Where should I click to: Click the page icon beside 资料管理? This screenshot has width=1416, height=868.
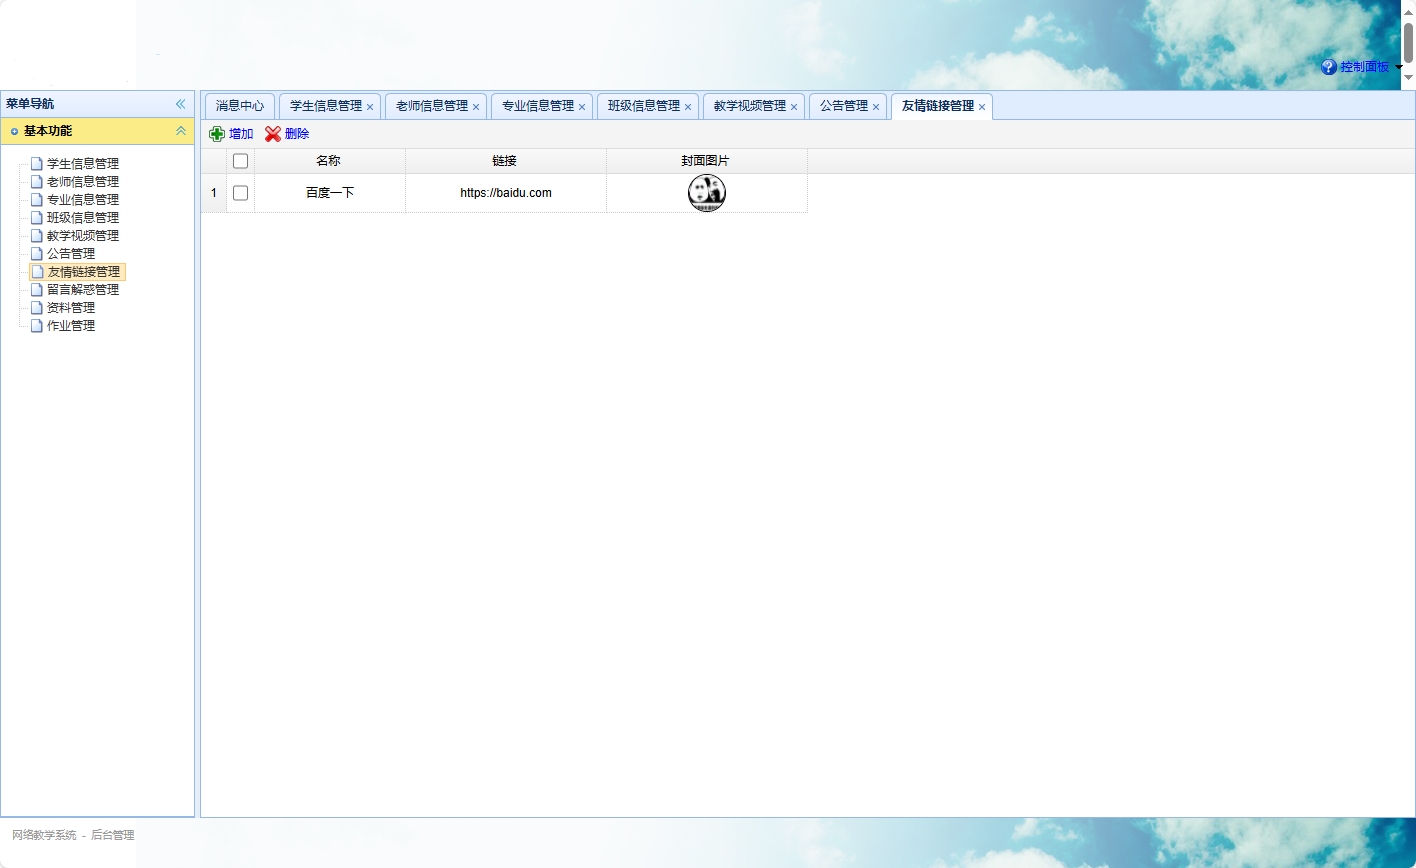pyautogui.click(x=37, y=308)
